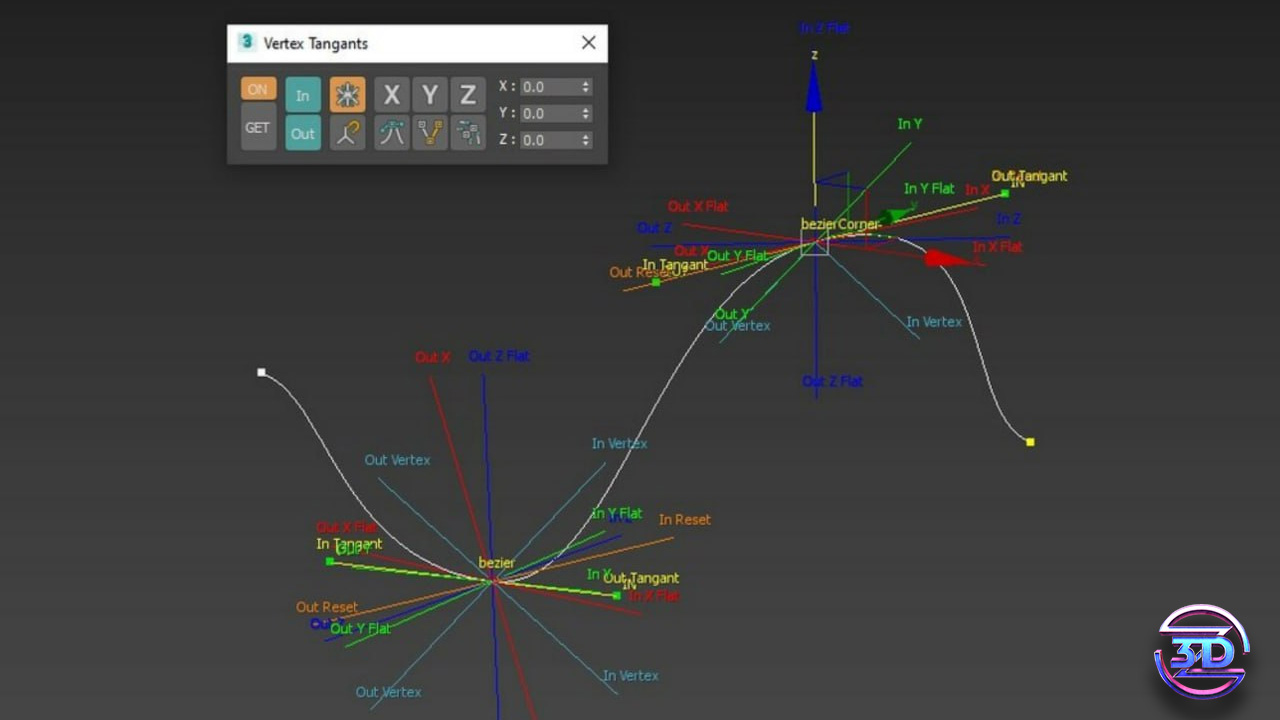Select the X axis button
The width and height of the screenshot is (1280, 720).
tap(392, 95)
